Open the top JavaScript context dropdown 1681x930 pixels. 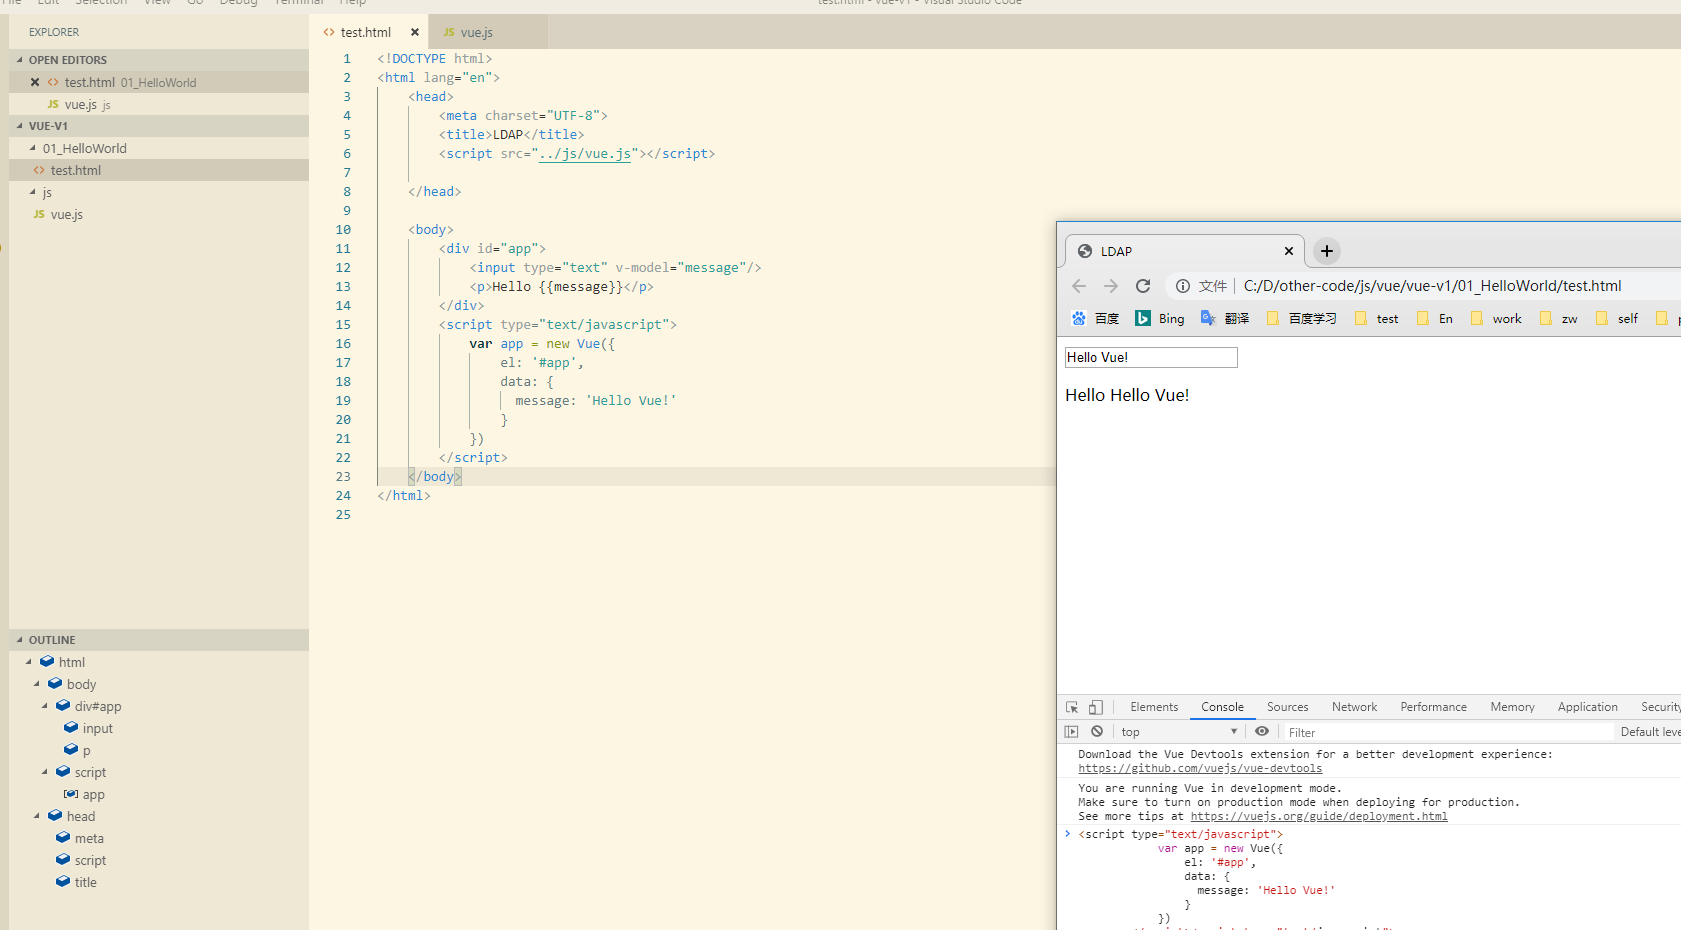[1179, 732]
